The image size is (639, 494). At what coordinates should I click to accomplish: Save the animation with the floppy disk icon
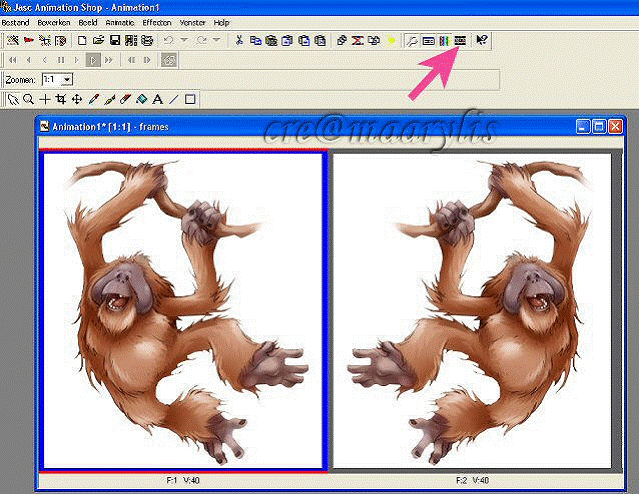[x=115, y=40]
